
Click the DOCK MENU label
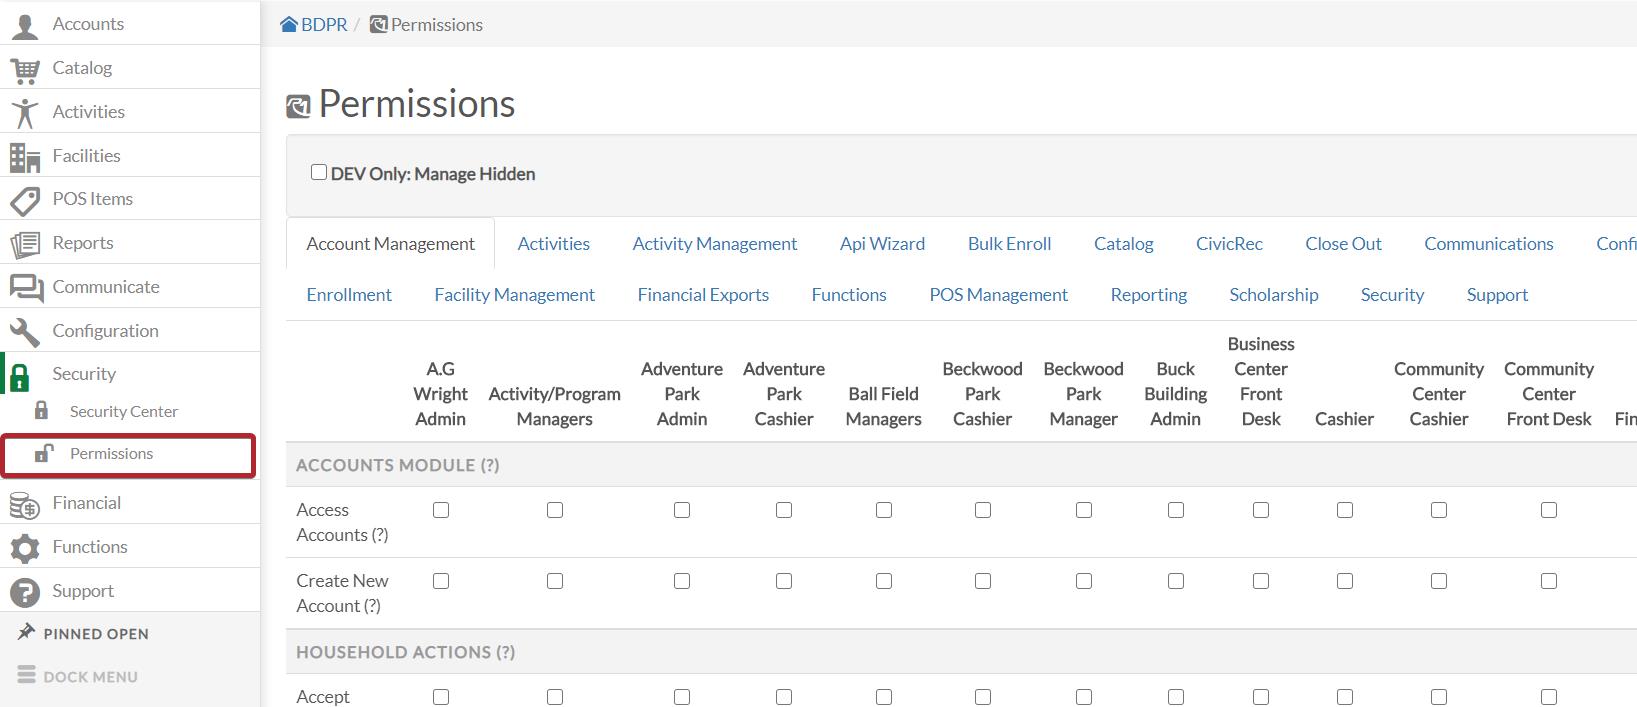point(91,677)
